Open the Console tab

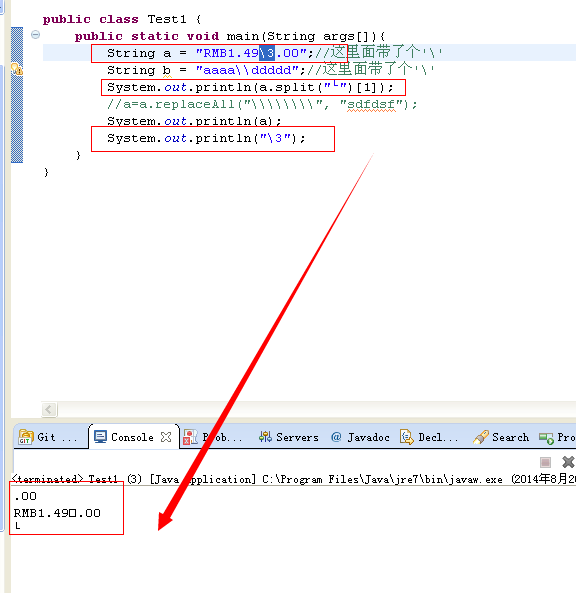click(132, 437)
